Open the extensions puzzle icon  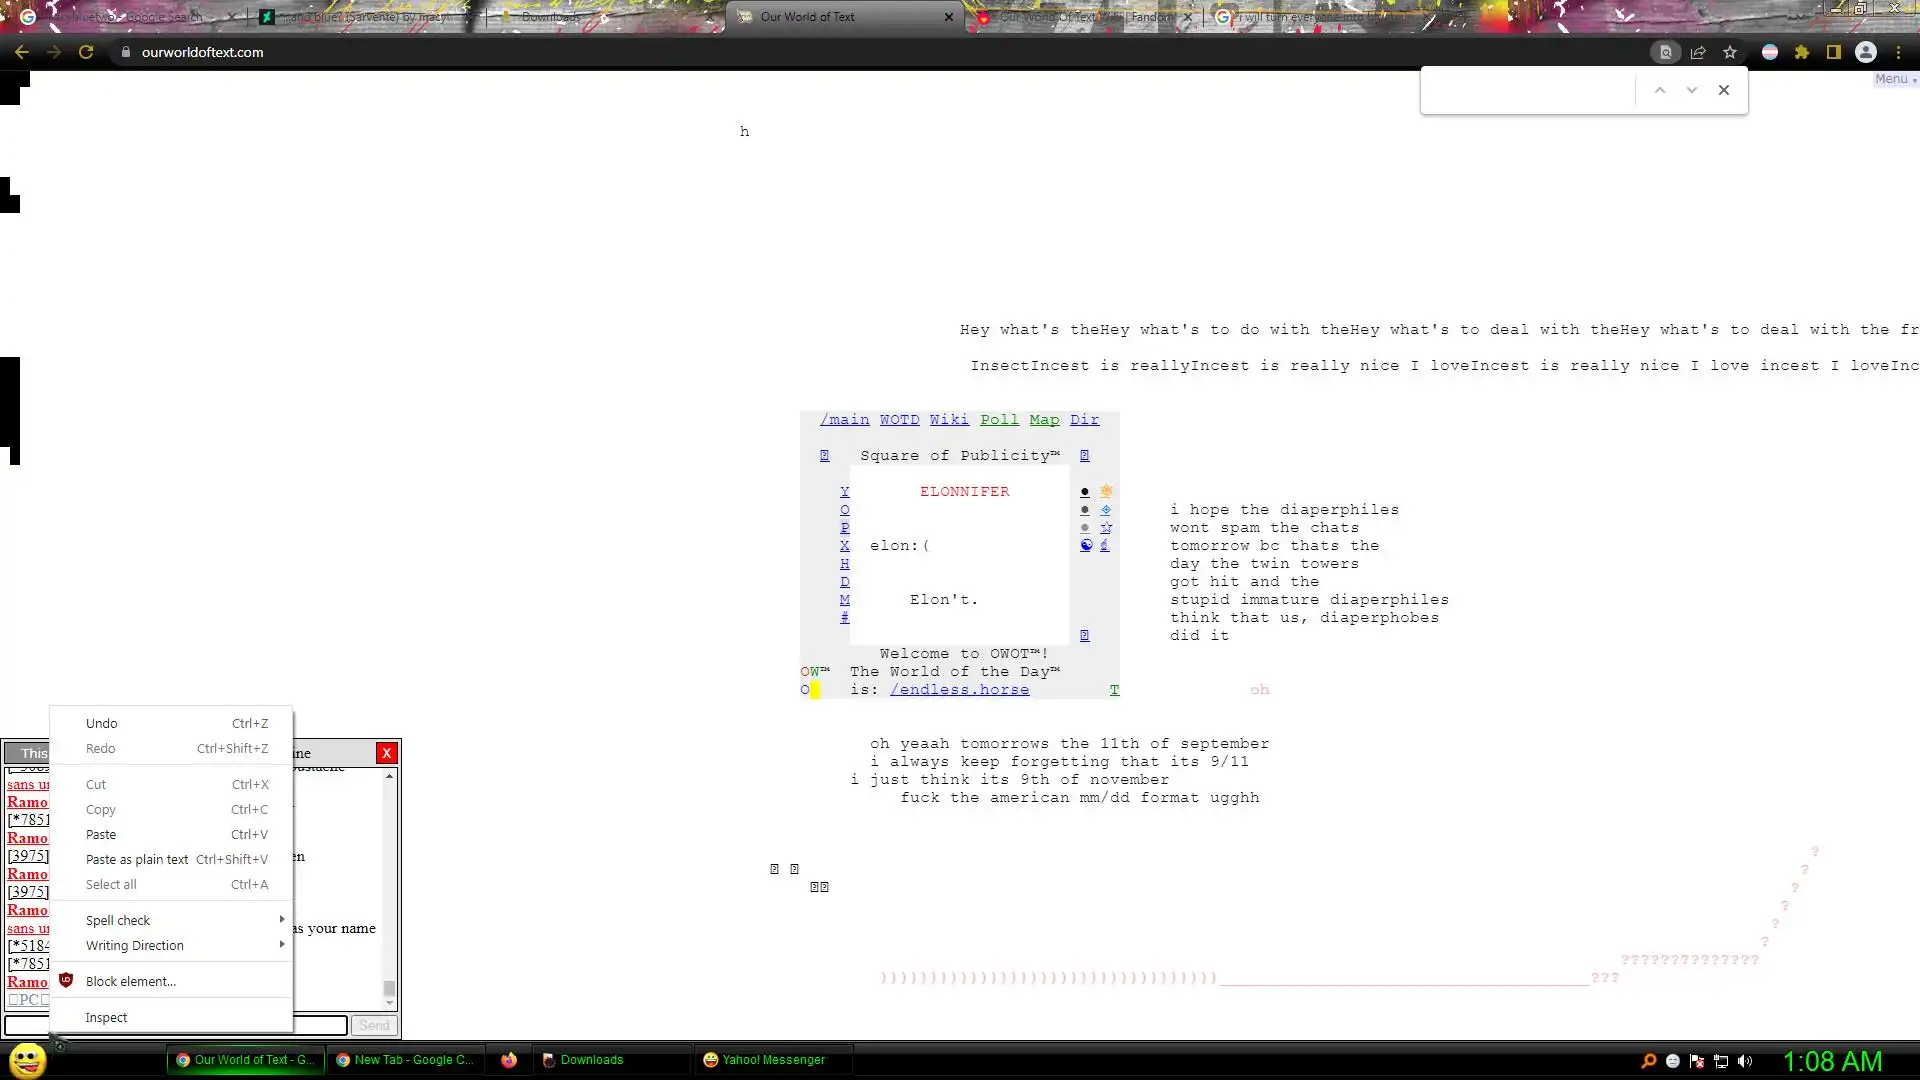(x=1802, y=52)
